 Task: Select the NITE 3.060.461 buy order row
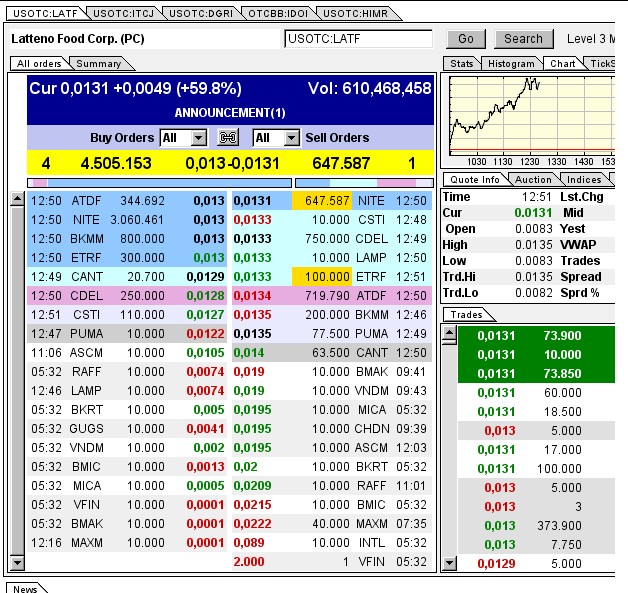click(127, 220)
